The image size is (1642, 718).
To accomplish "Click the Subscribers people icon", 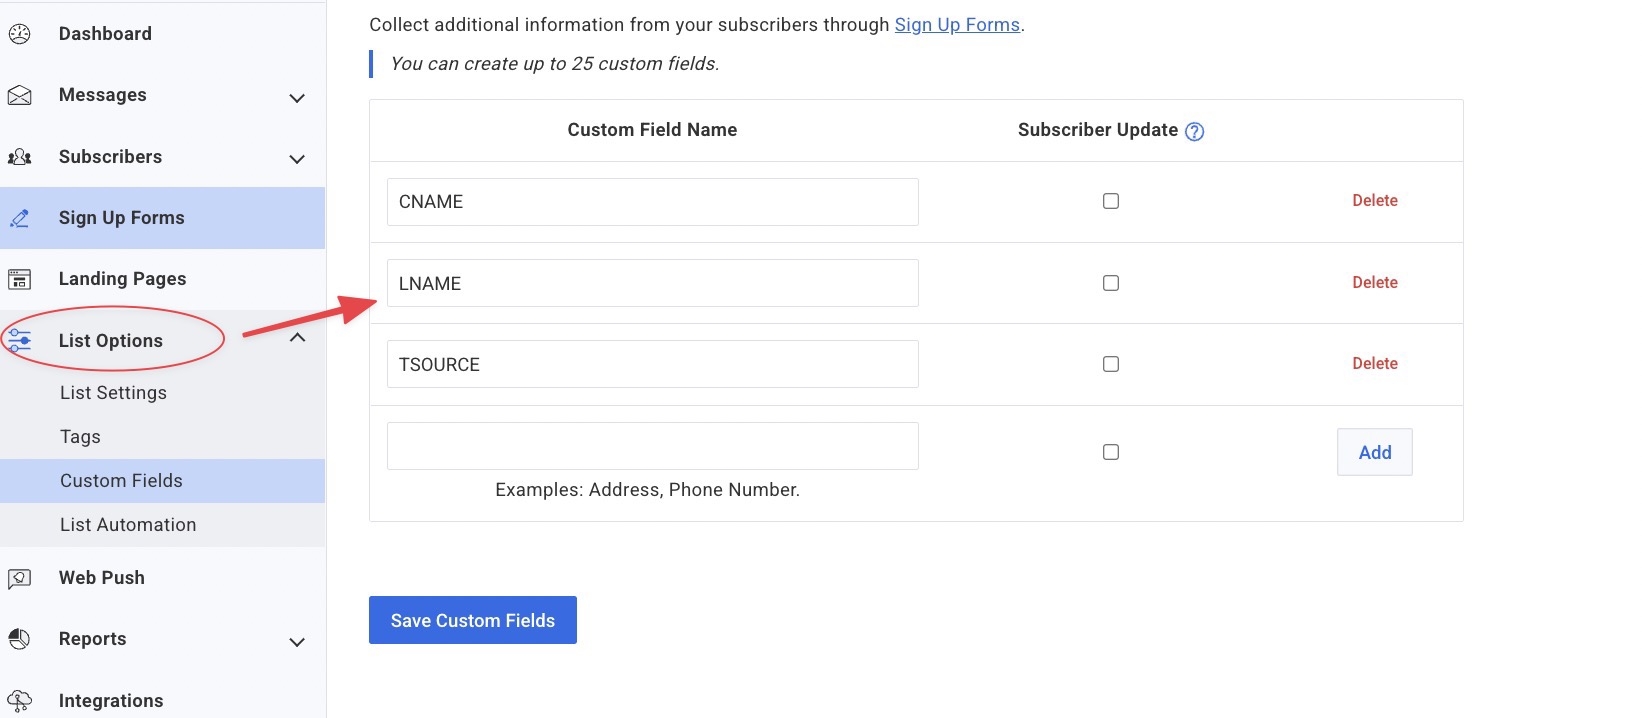I will [x=19, y=157].
